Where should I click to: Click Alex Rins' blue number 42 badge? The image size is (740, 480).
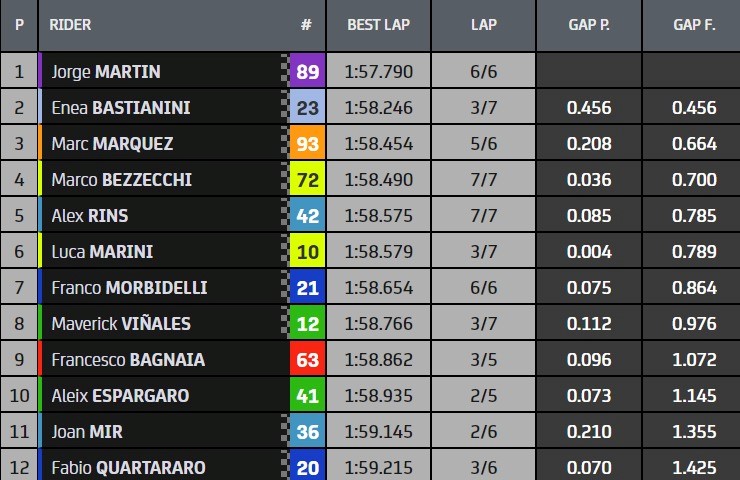[307, 215]
